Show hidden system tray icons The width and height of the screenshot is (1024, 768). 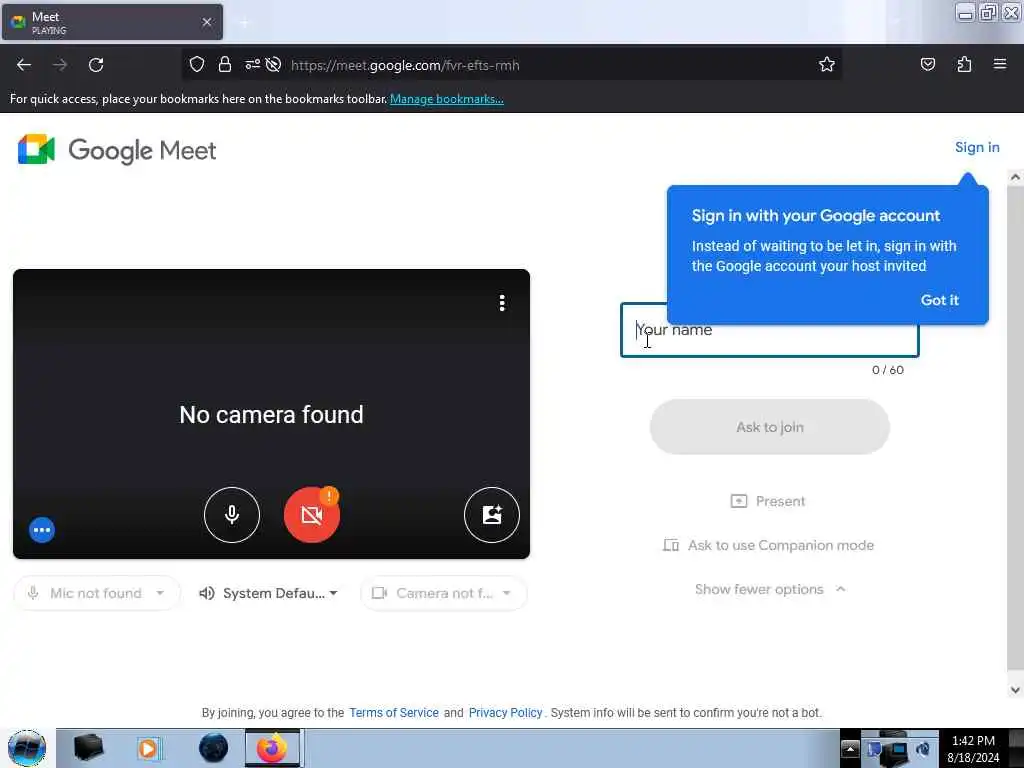[x=850, y=748]
